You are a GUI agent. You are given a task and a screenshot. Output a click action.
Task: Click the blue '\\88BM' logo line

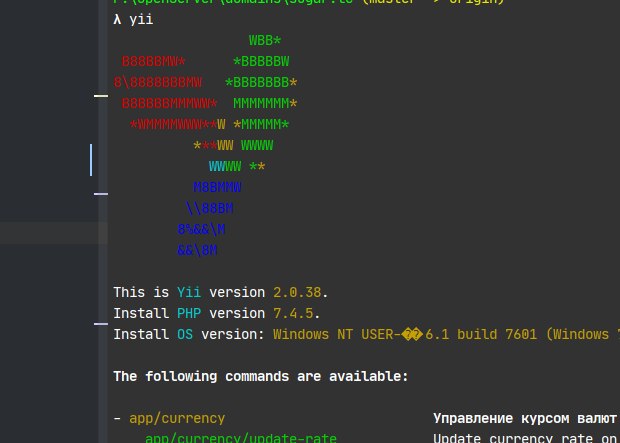pyautogui.click(x=209, y=208)
